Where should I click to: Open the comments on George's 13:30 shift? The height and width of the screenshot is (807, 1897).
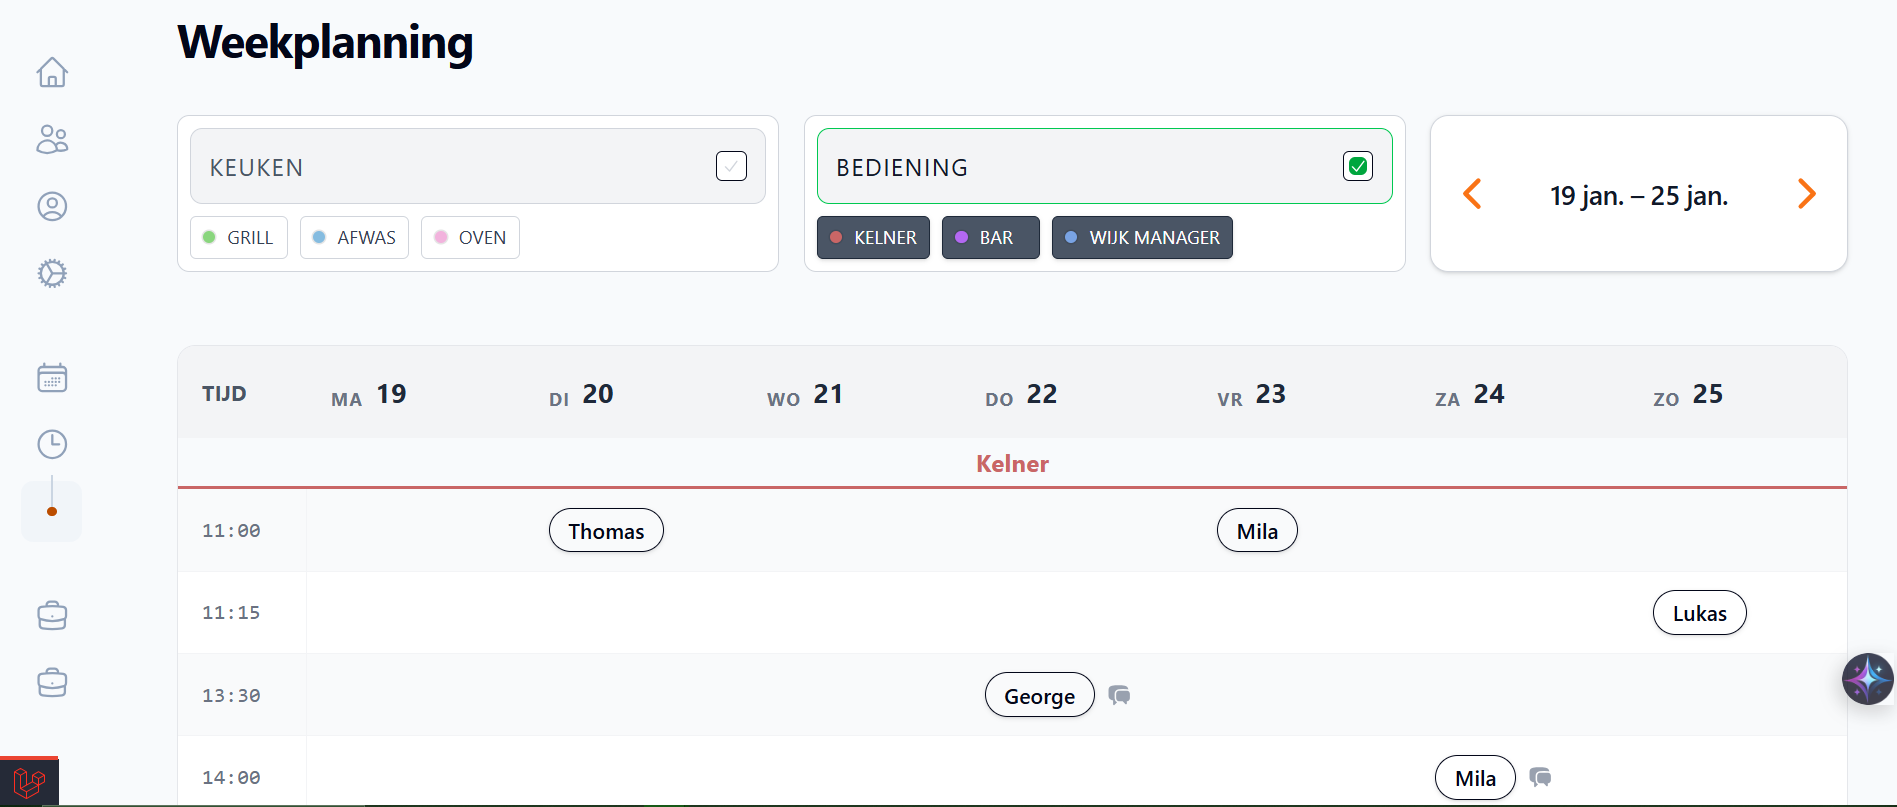(x=1119, y=695)
